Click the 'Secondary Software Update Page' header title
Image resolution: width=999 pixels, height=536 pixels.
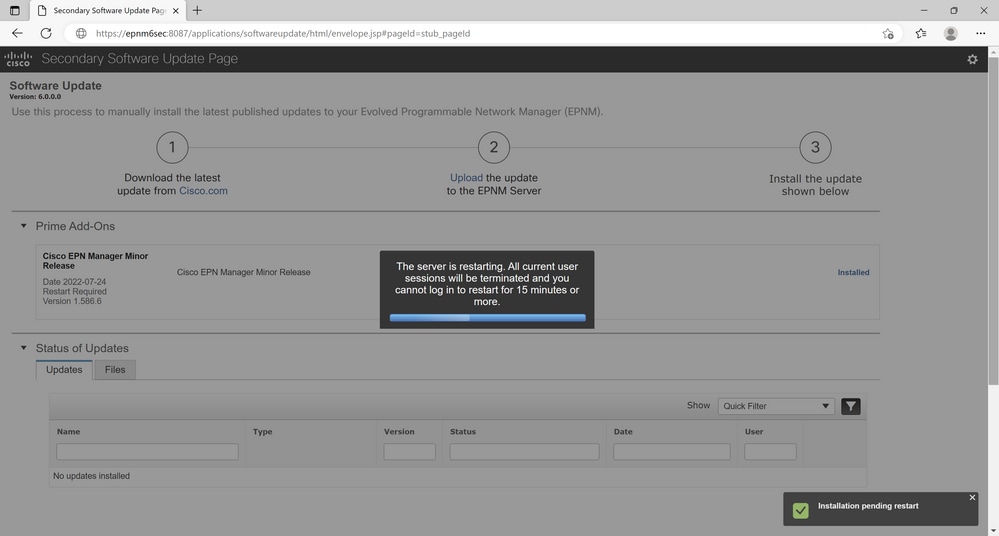140,59
